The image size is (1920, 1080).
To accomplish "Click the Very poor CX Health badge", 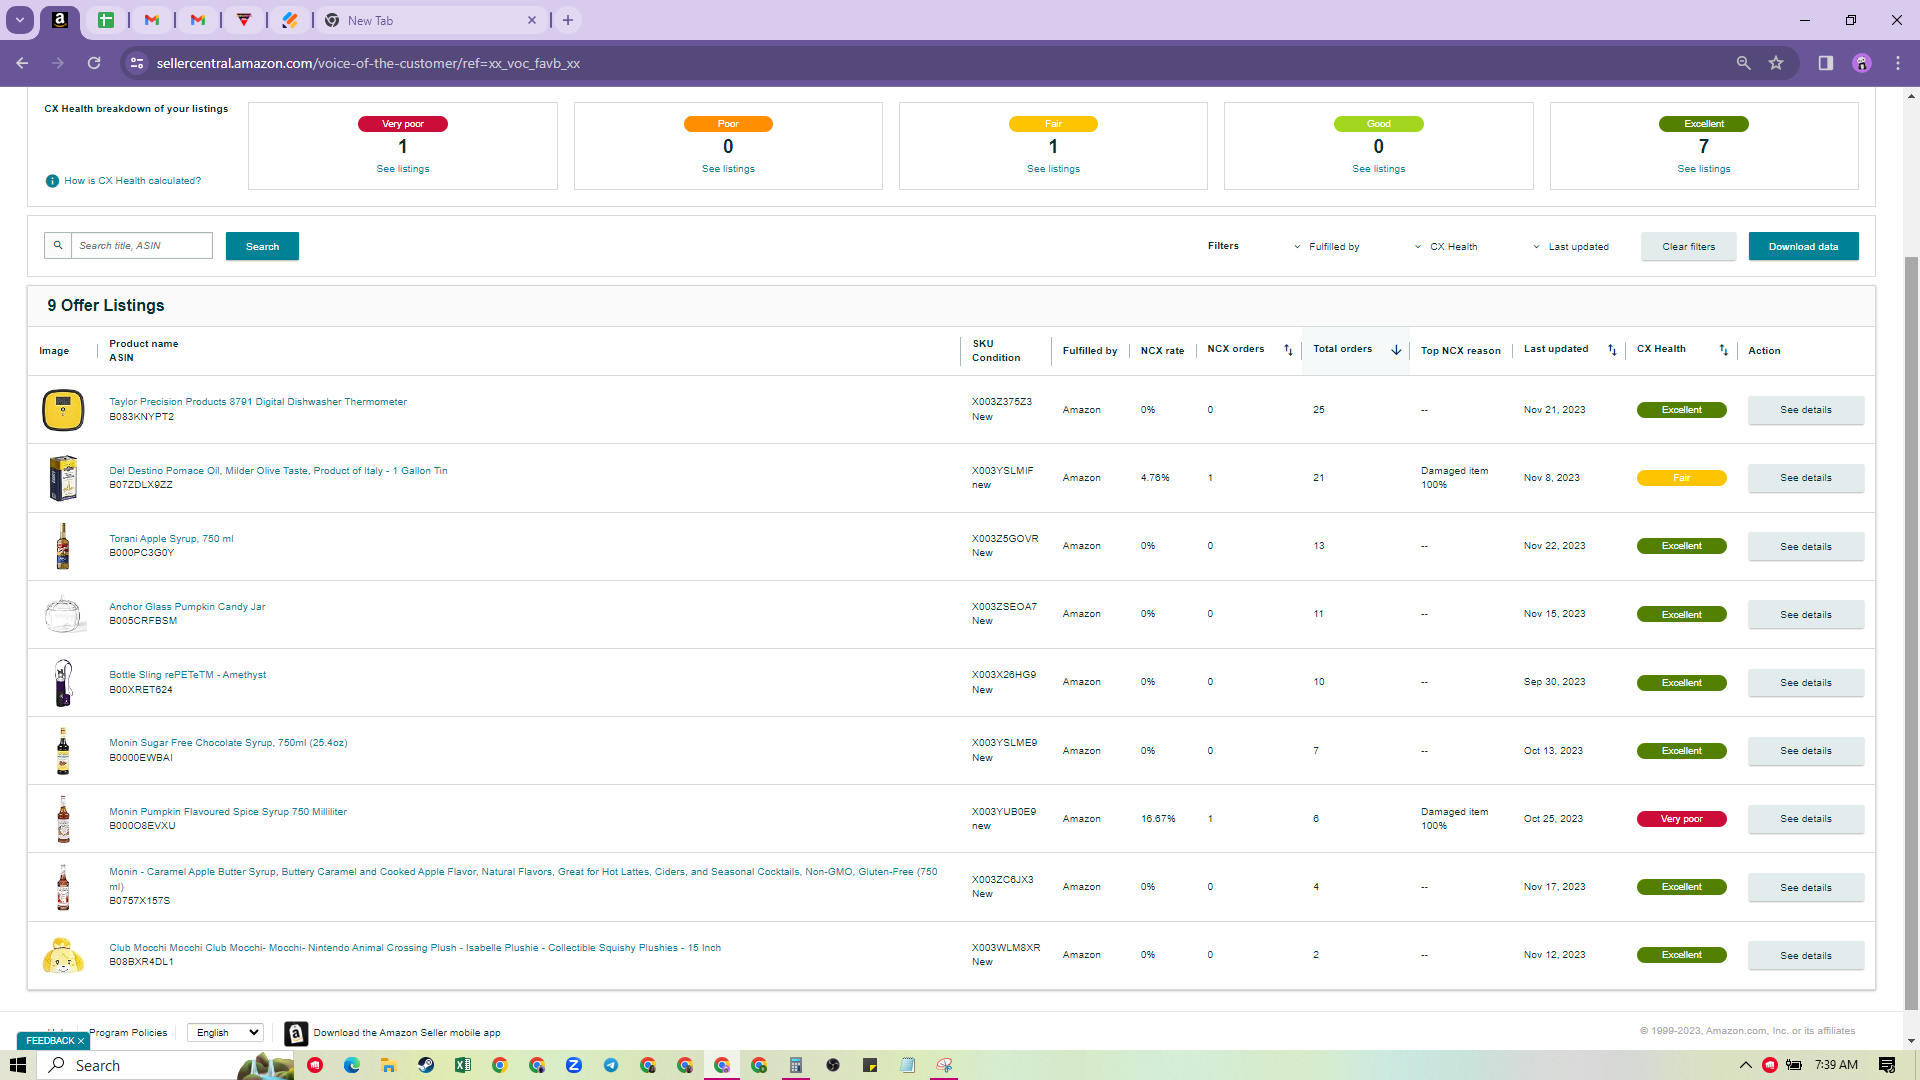I will [1681, 819].
